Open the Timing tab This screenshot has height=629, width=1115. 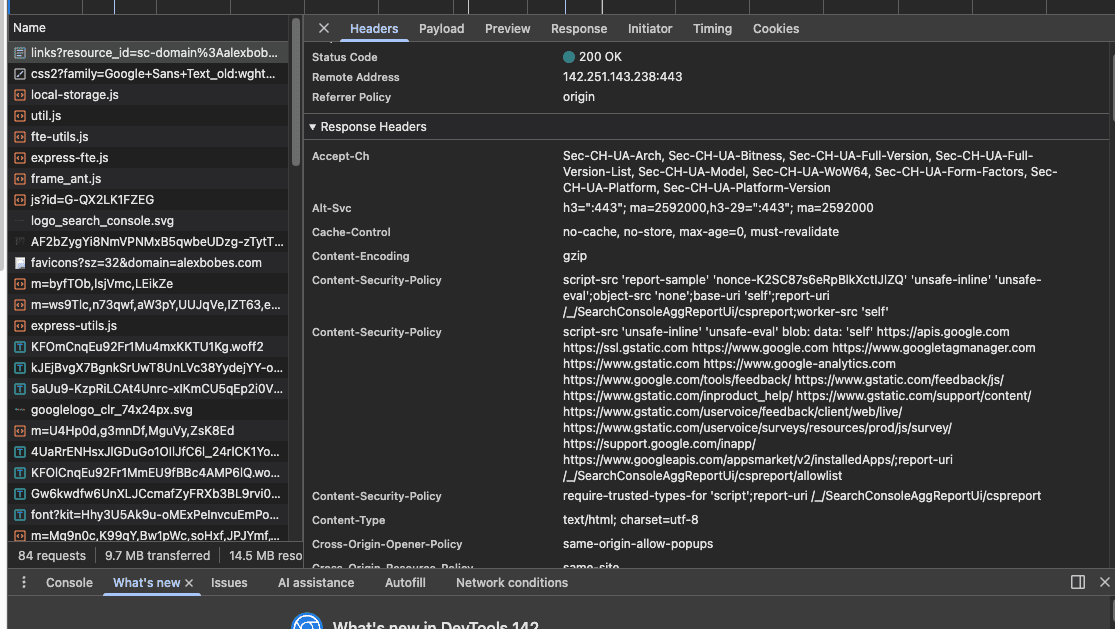pyautogui.click(x=712, y=29)
